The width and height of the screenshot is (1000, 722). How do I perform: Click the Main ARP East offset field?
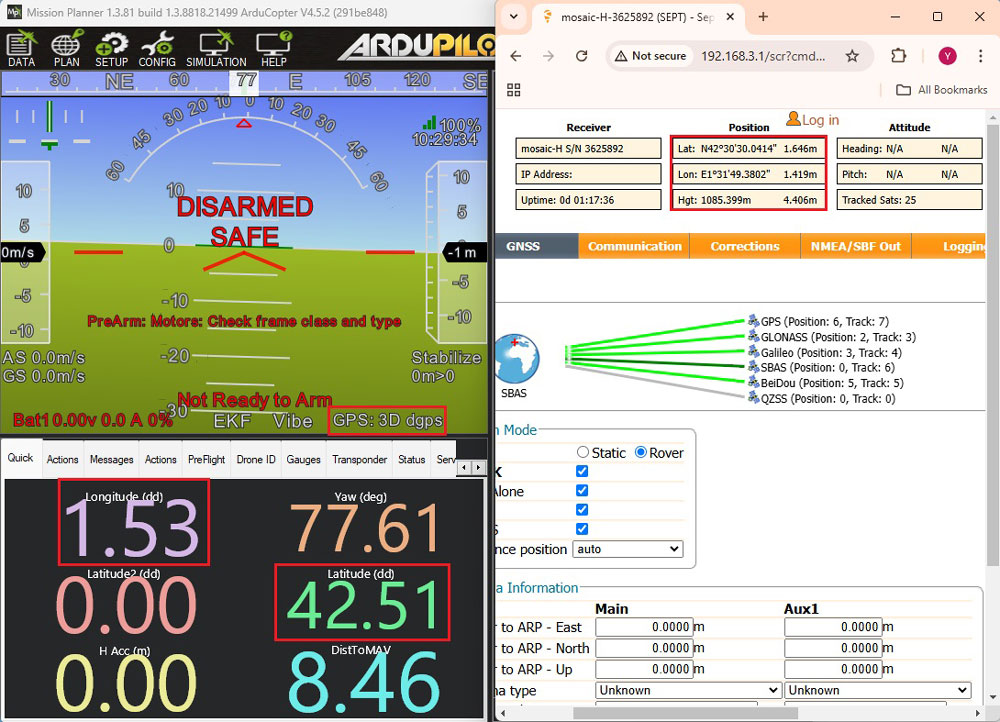click(644, 627)
